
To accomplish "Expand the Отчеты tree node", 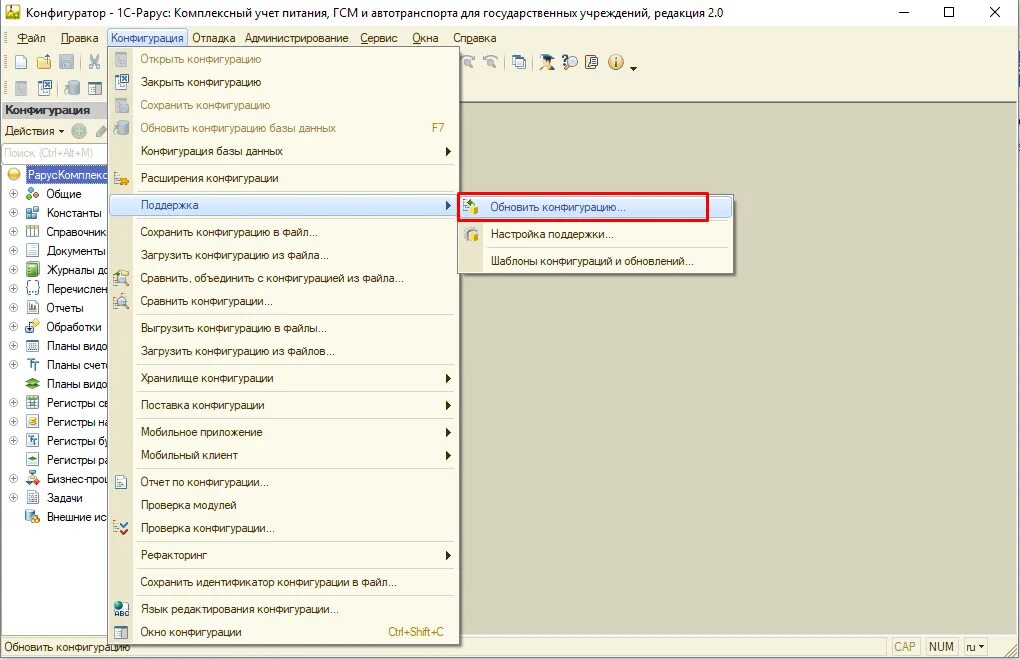I will [13, 308].
